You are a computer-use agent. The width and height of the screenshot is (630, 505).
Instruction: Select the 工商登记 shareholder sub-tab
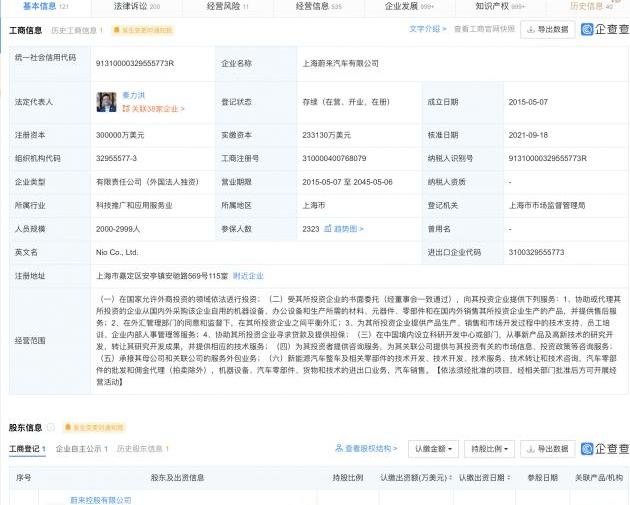tap(27, 449)
